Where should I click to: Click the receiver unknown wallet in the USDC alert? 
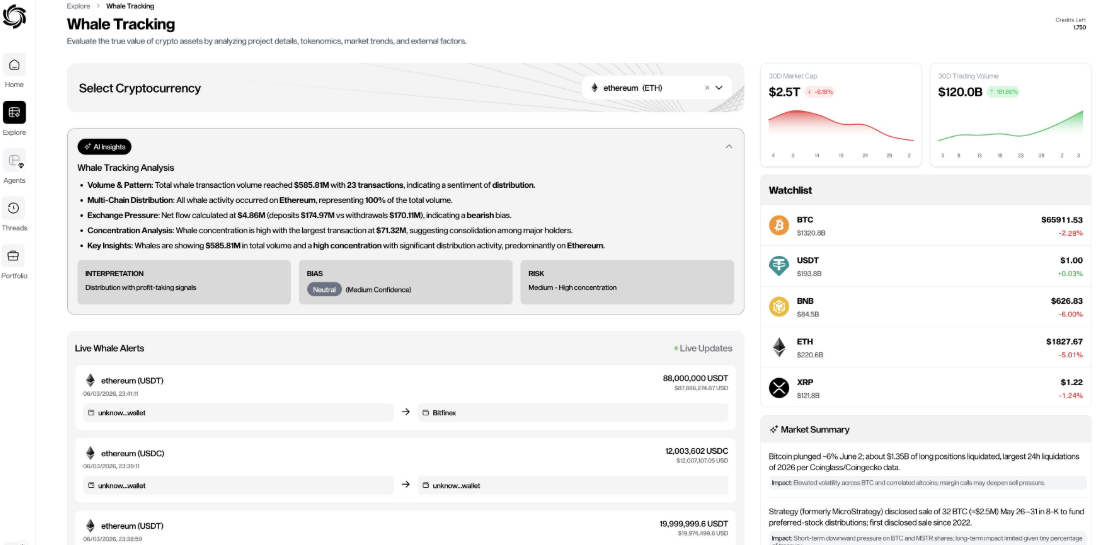tap(572, 485)
